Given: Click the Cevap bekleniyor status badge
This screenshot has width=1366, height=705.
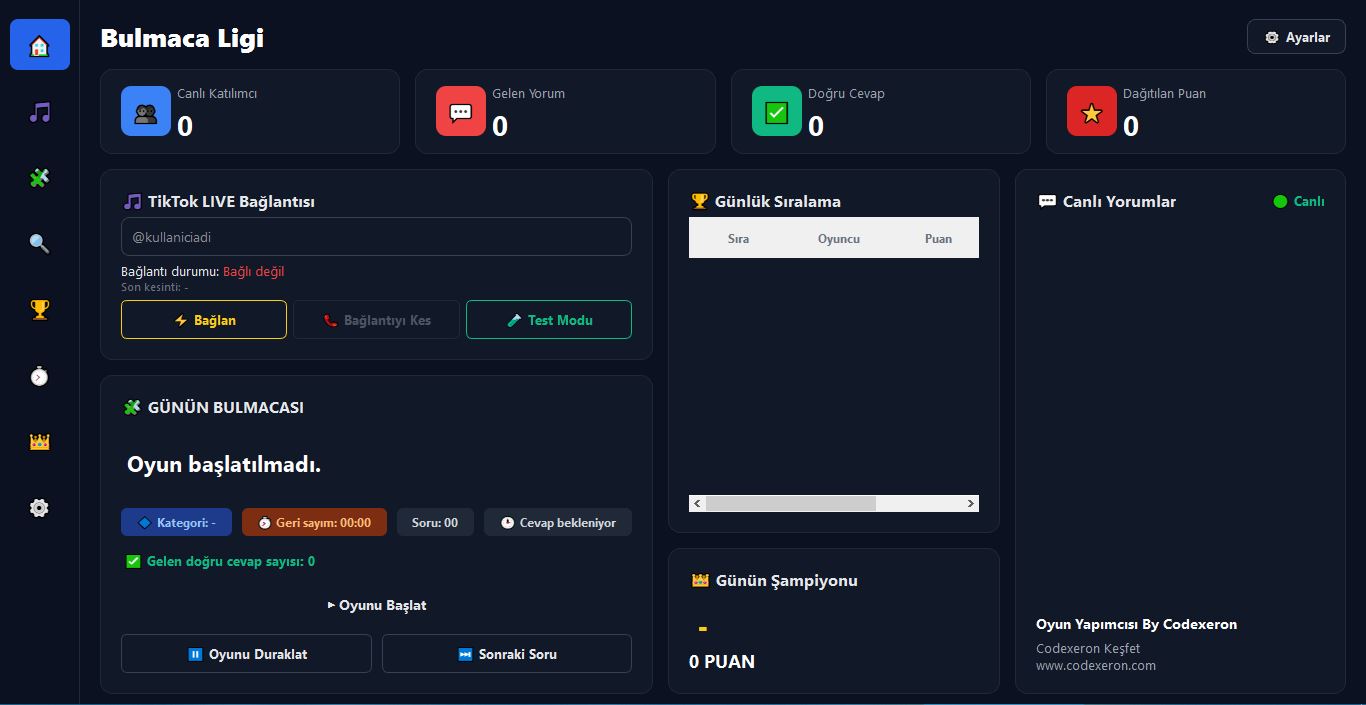Looking at the screenshot, I should click(558, 522).
